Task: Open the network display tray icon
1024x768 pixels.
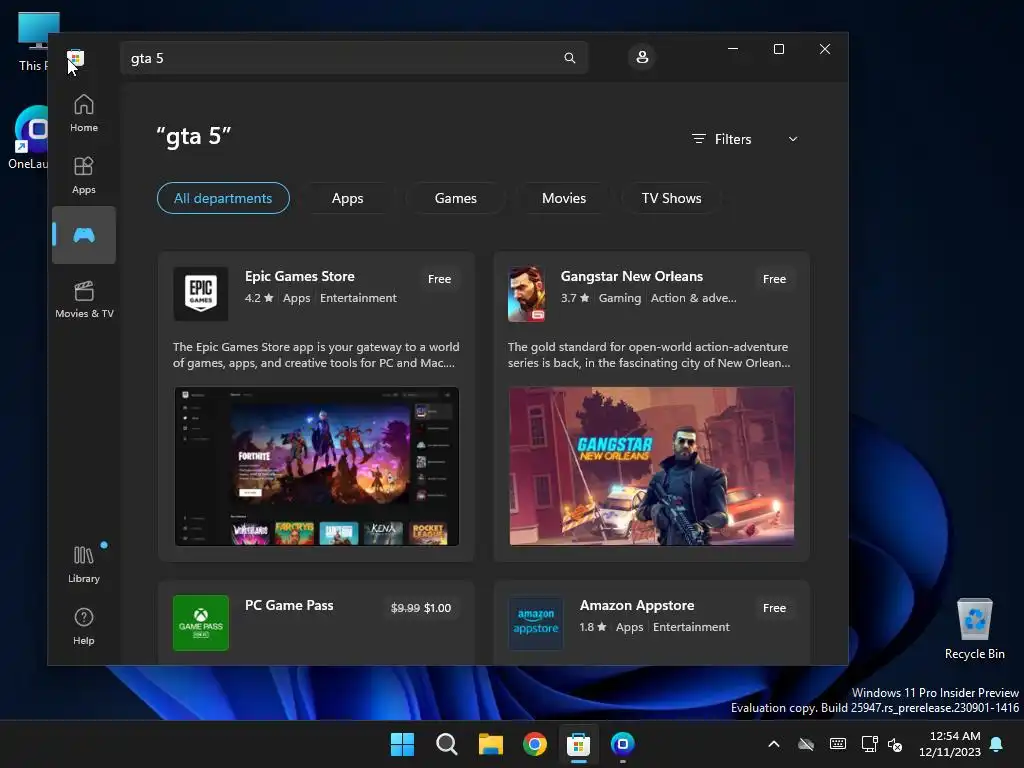Action: click(869, 744)
